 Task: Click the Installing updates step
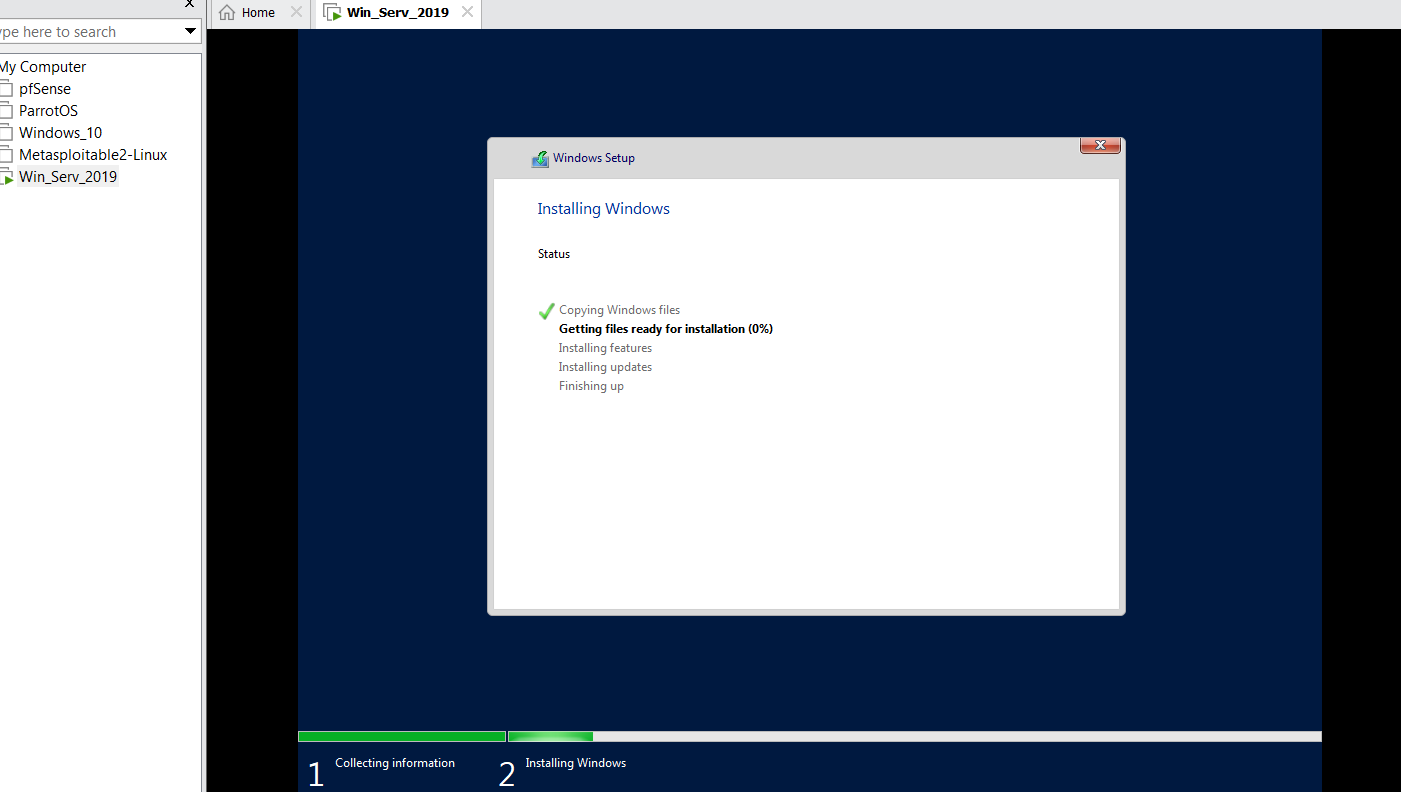coord(605,367)
